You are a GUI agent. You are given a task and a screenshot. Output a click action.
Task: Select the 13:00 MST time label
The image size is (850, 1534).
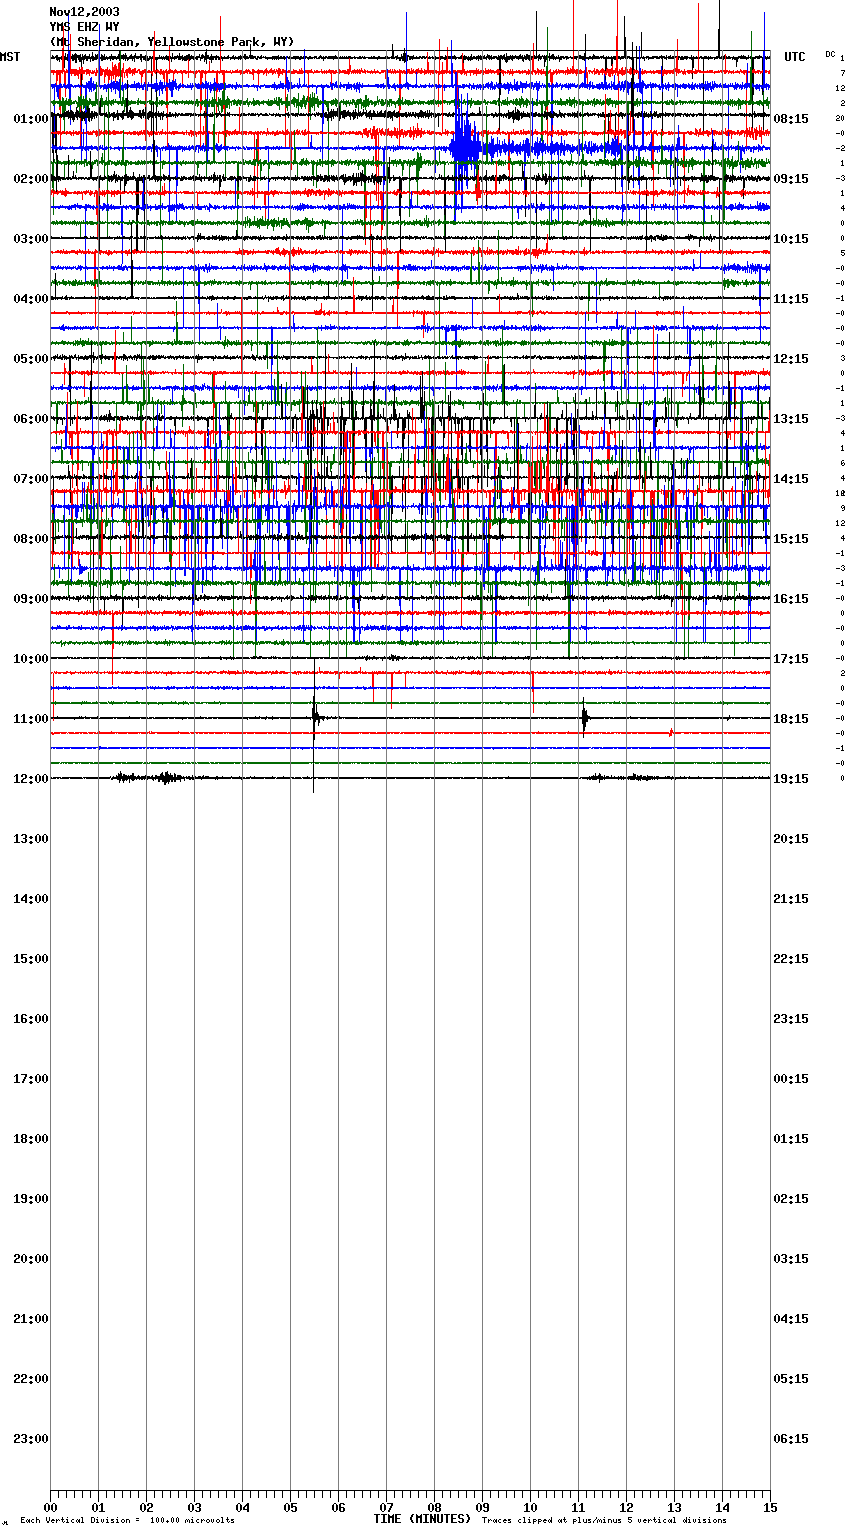(31, 839)
